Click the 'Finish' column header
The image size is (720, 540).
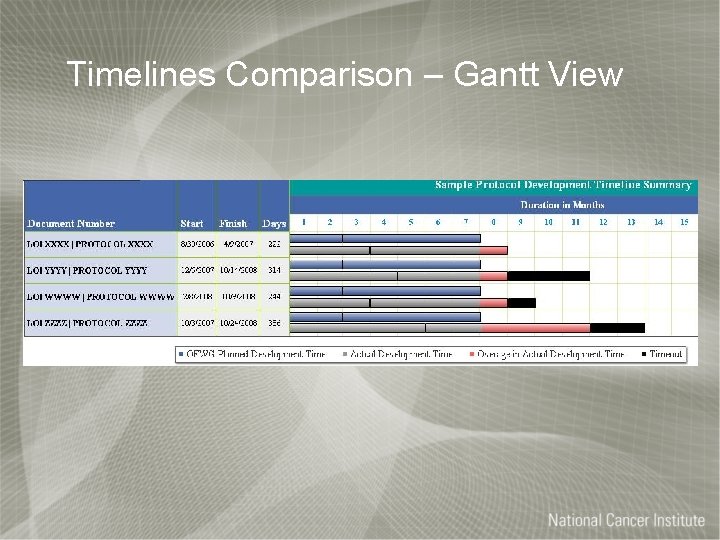233,224
